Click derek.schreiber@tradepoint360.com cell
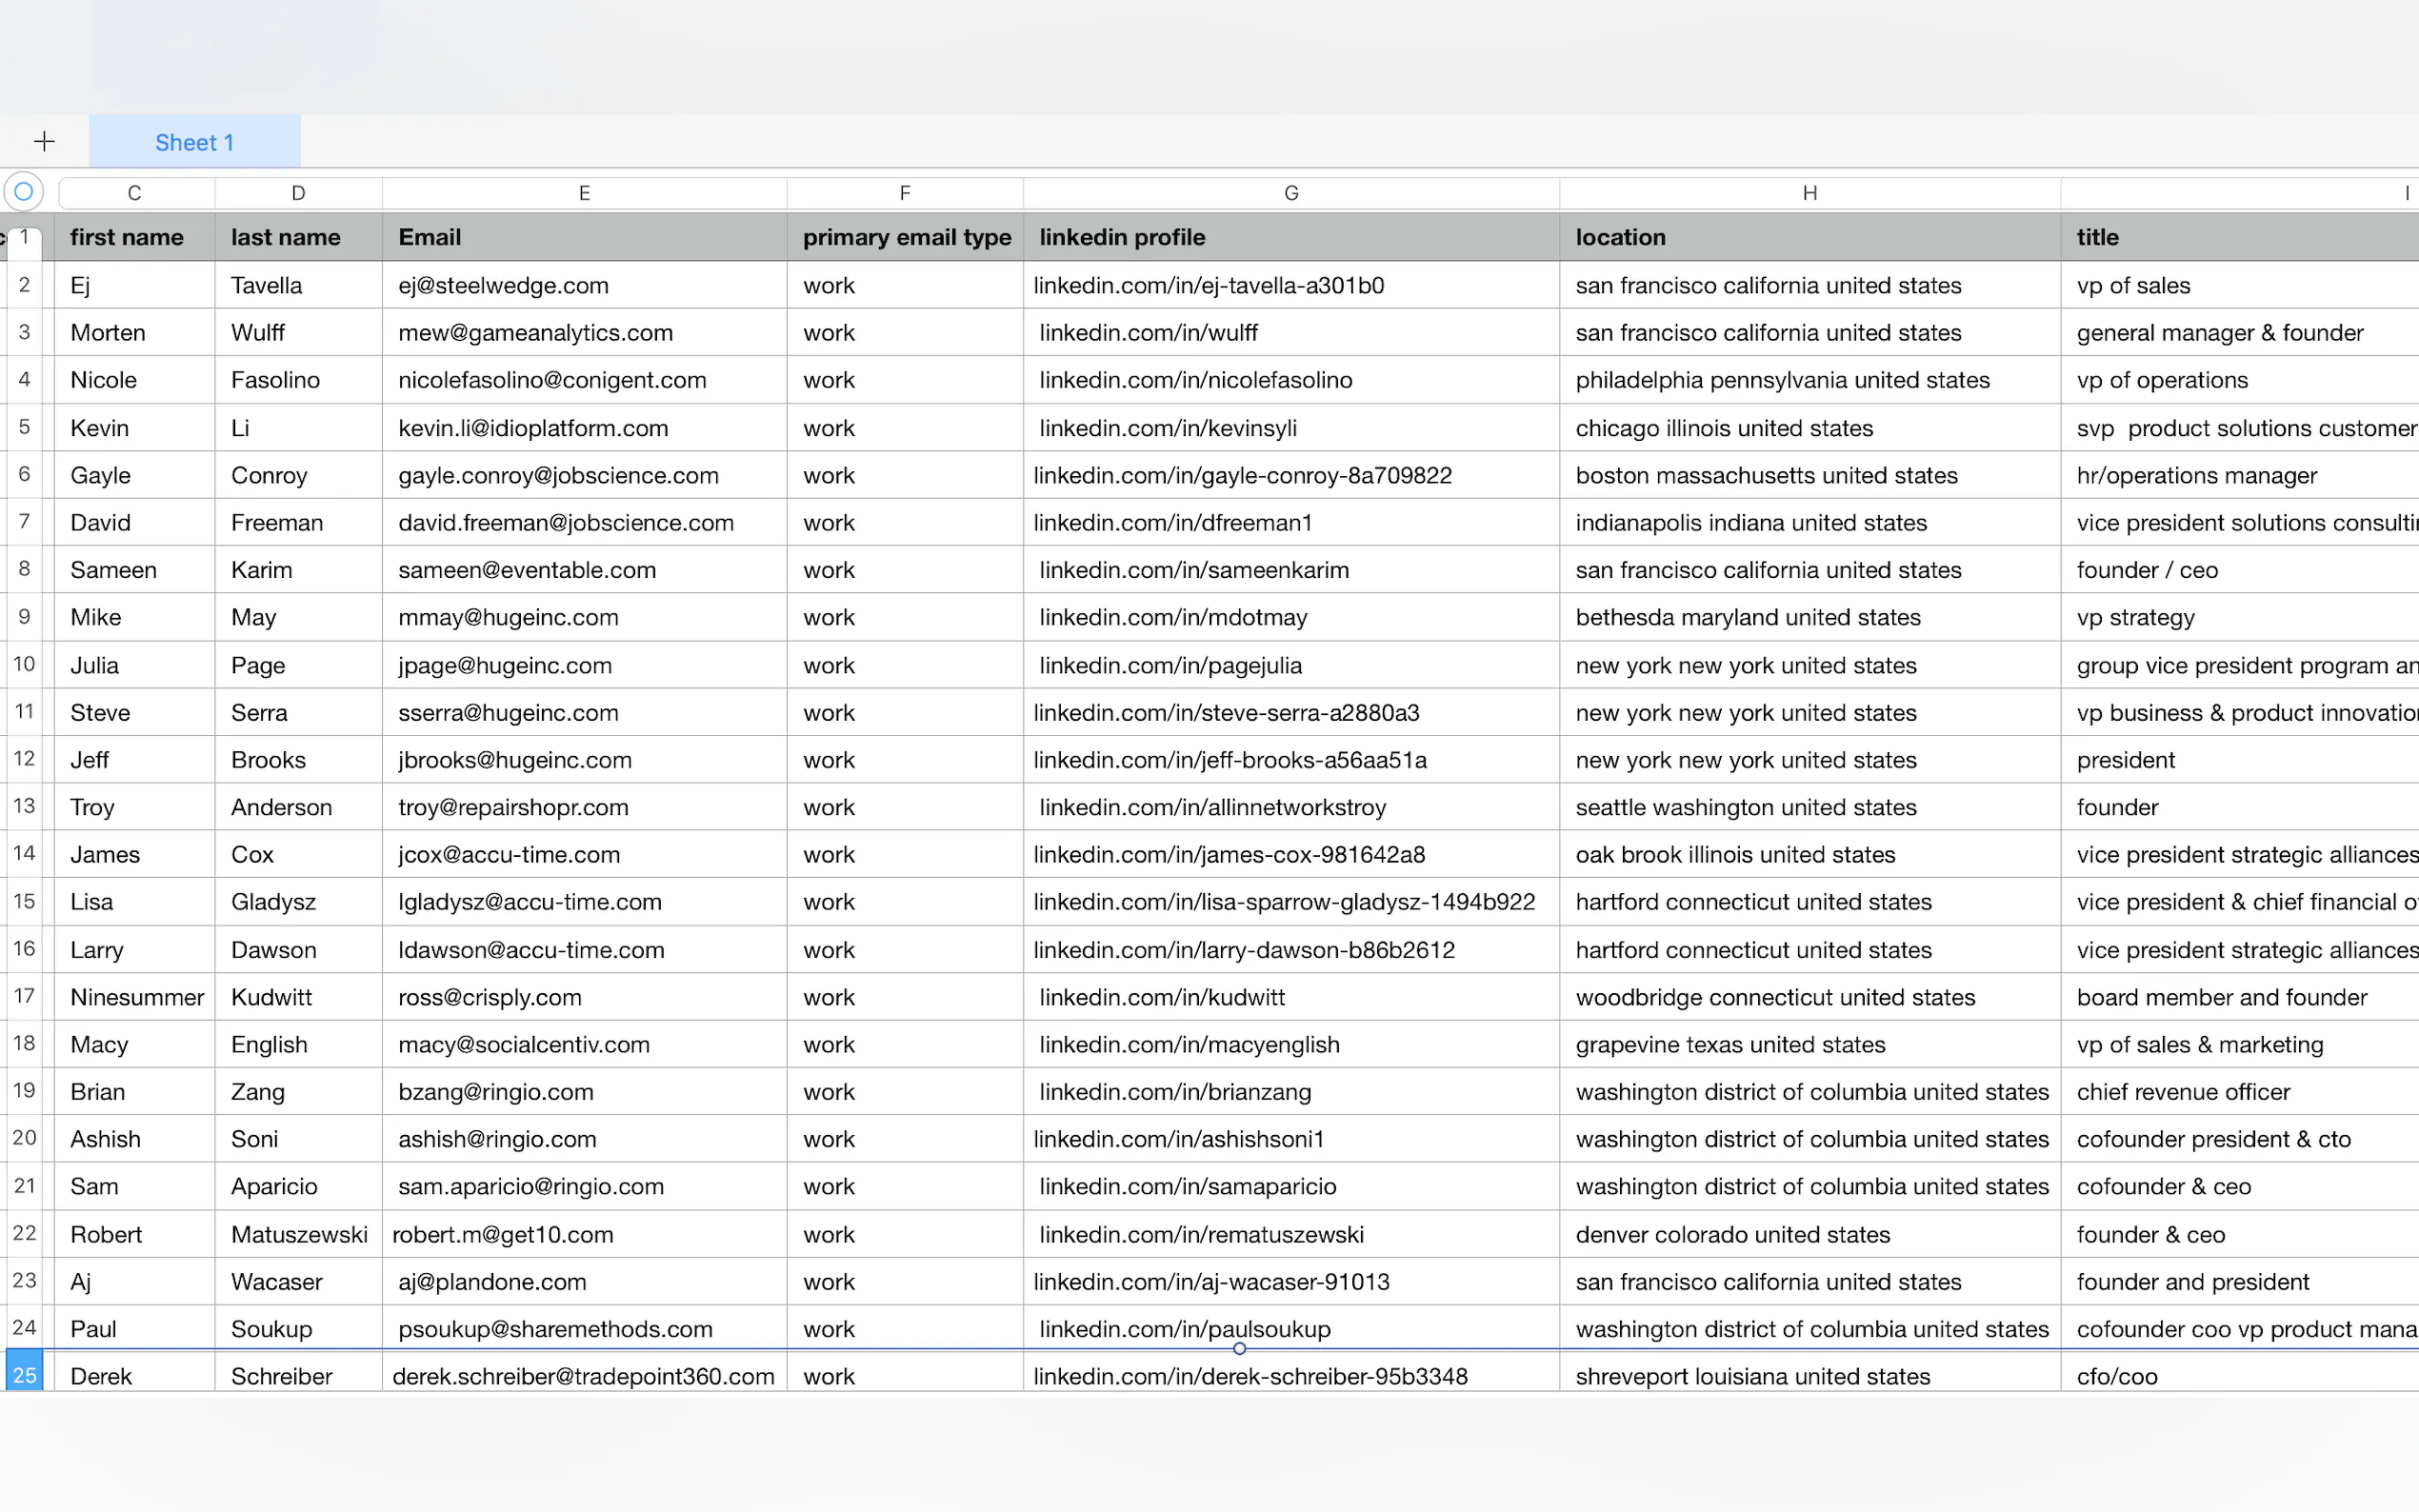 pos(584,1376)
